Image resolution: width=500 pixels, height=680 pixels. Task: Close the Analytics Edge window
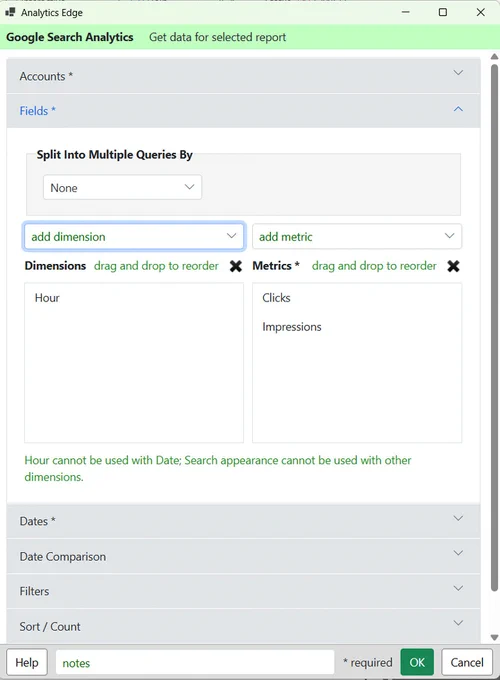[480, 12]
